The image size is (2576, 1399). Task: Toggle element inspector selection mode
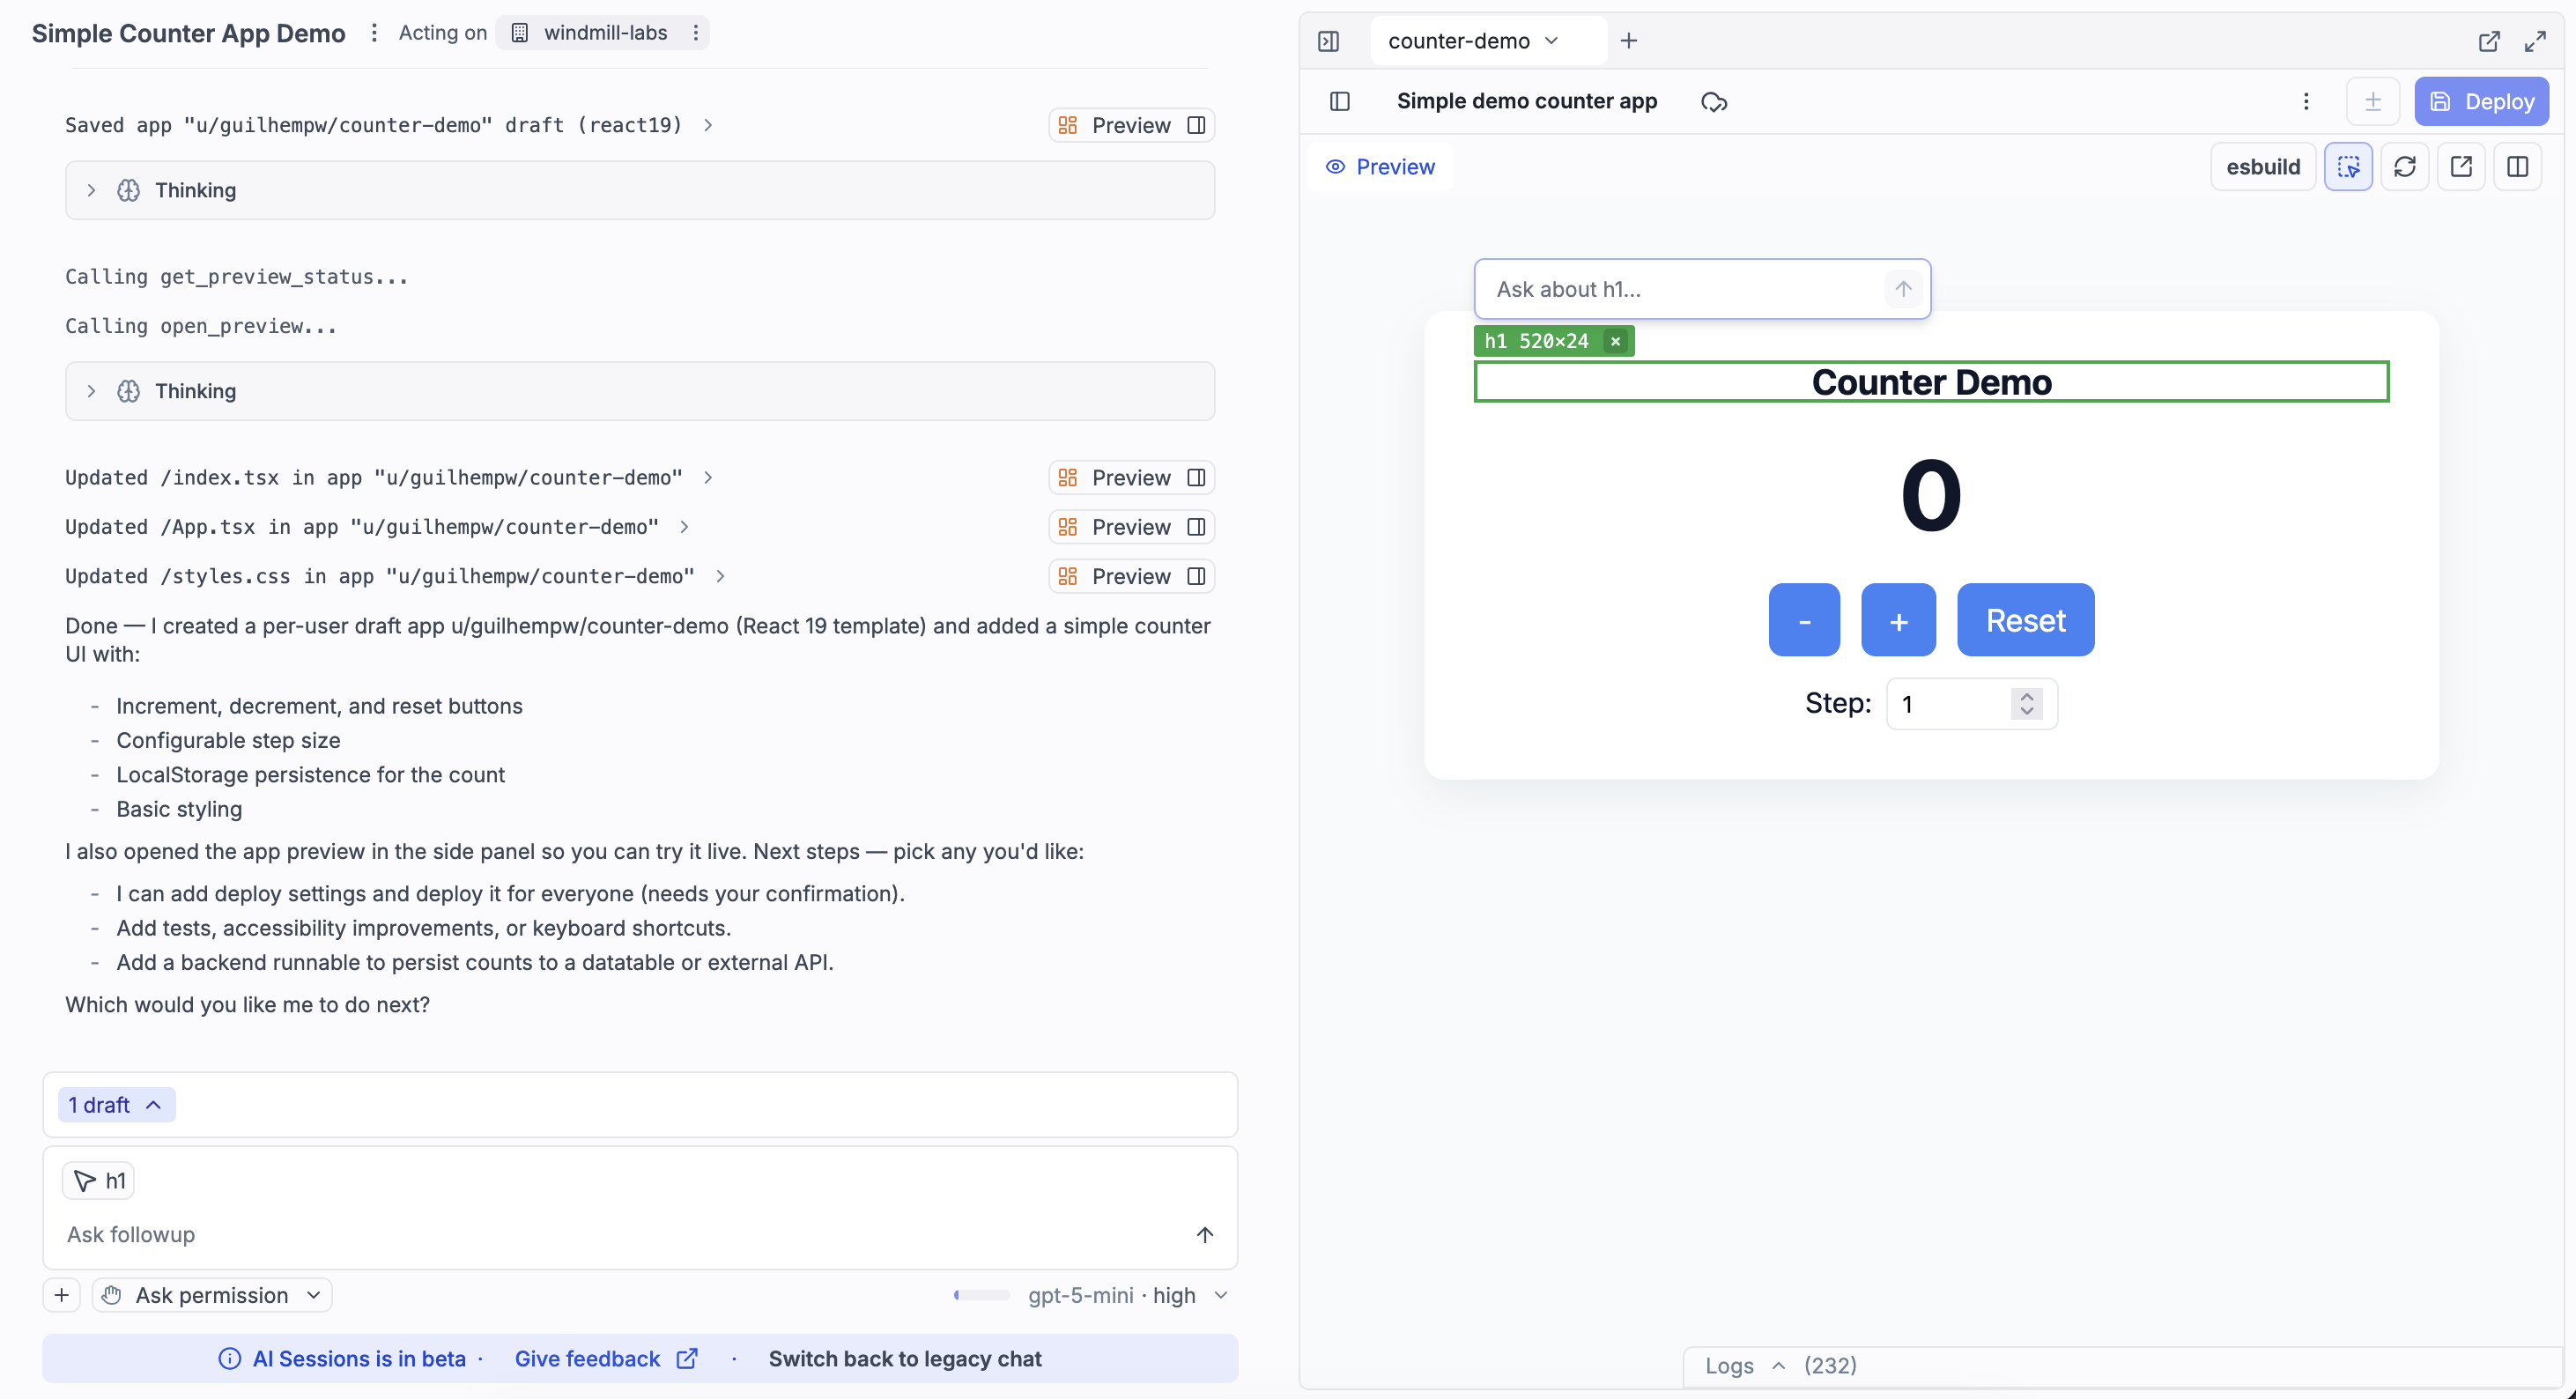click(x=2348, y=166)
